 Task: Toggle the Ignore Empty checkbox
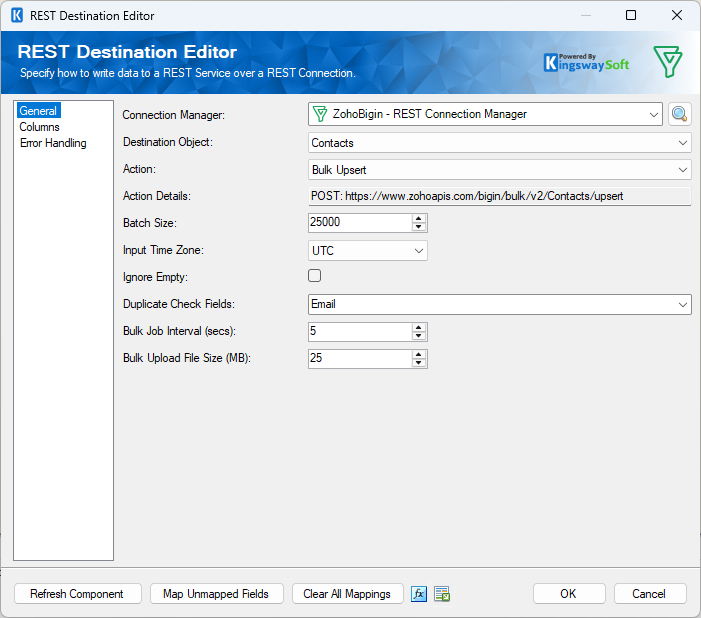click(x=314, y=275)
